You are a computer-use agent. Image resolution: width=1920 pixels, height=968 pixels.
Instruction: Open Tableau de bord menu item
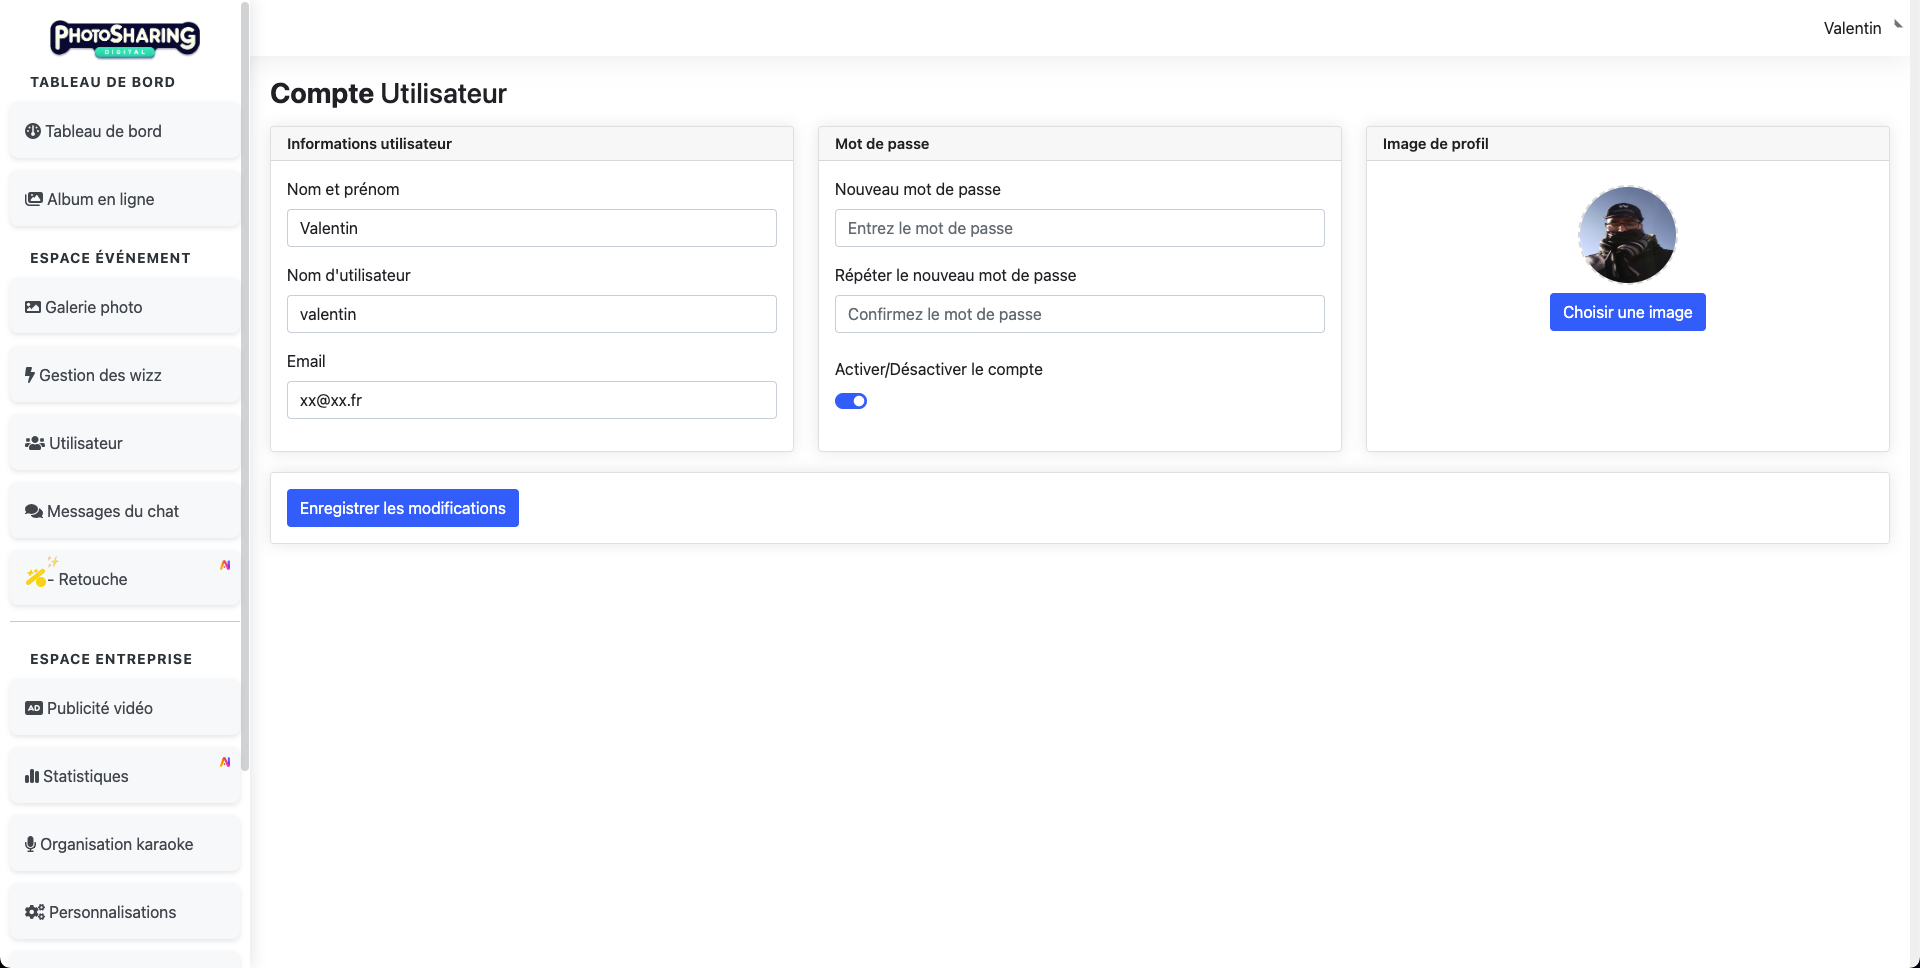coord(125,131)
